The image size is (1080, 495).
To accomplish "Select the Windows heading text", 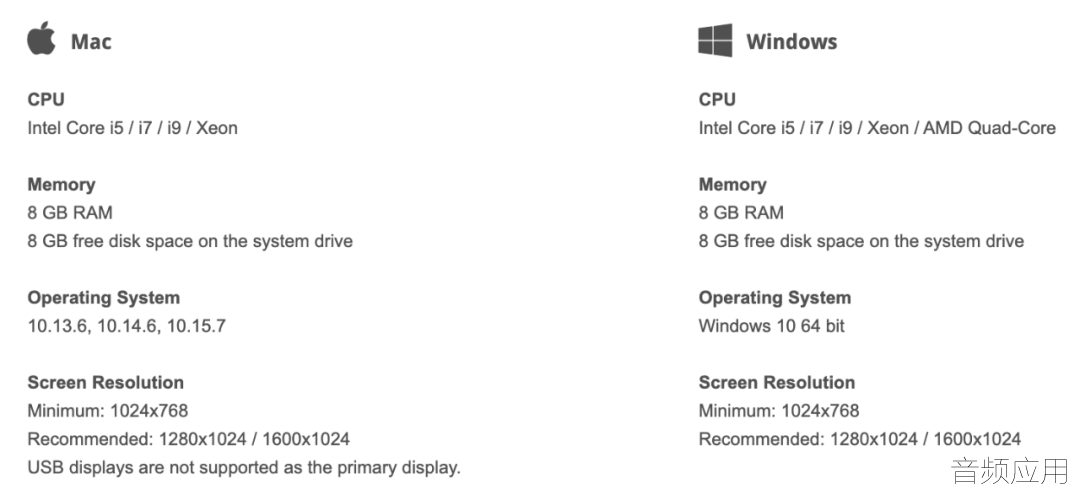I will (791, 41).
